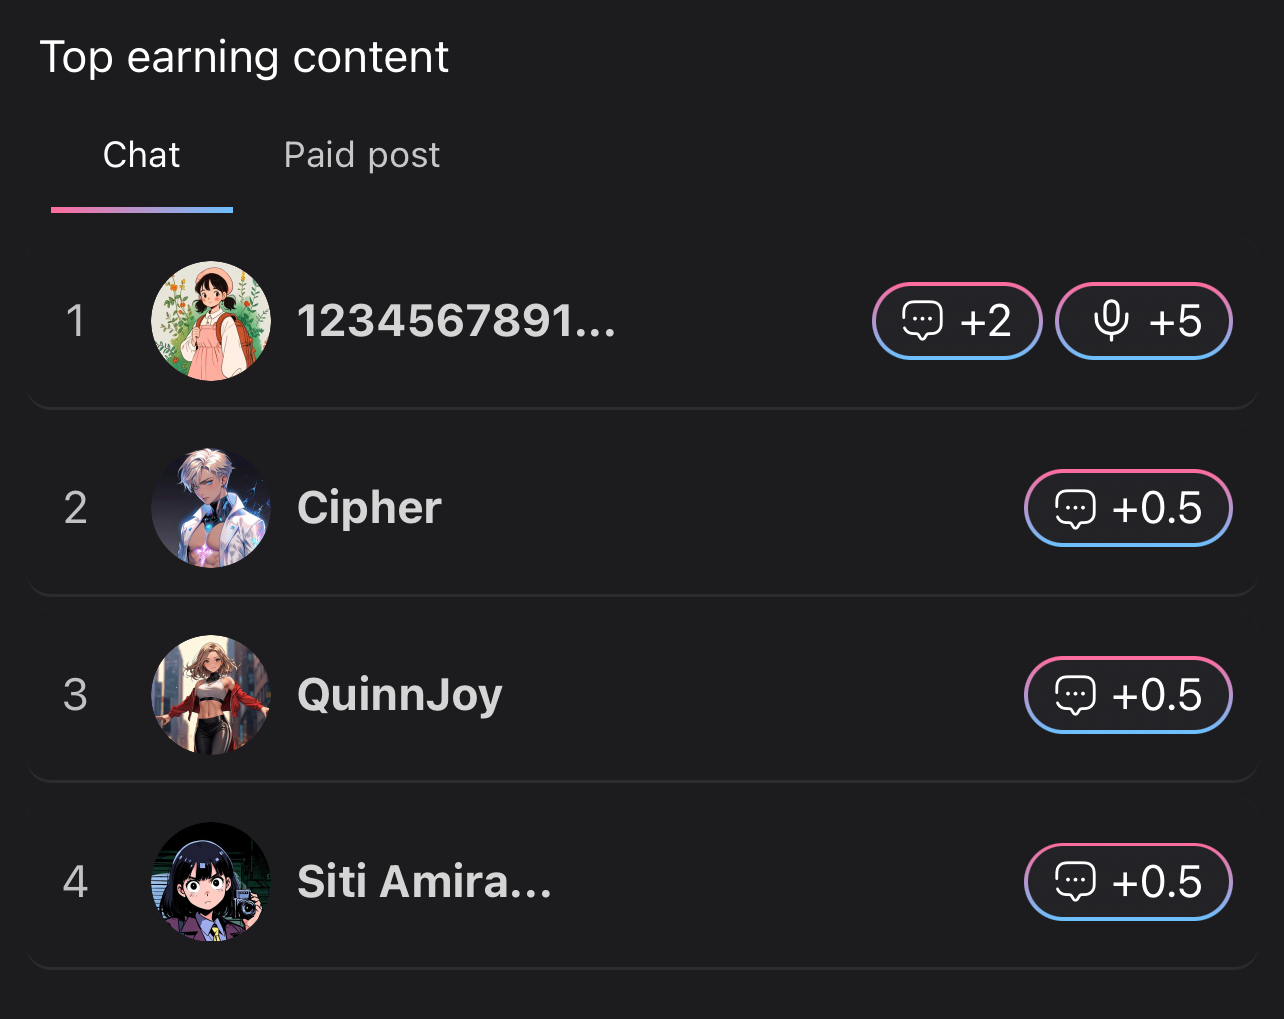Click the rank number 3
Screen dimensions: 1284x1019
75,695
